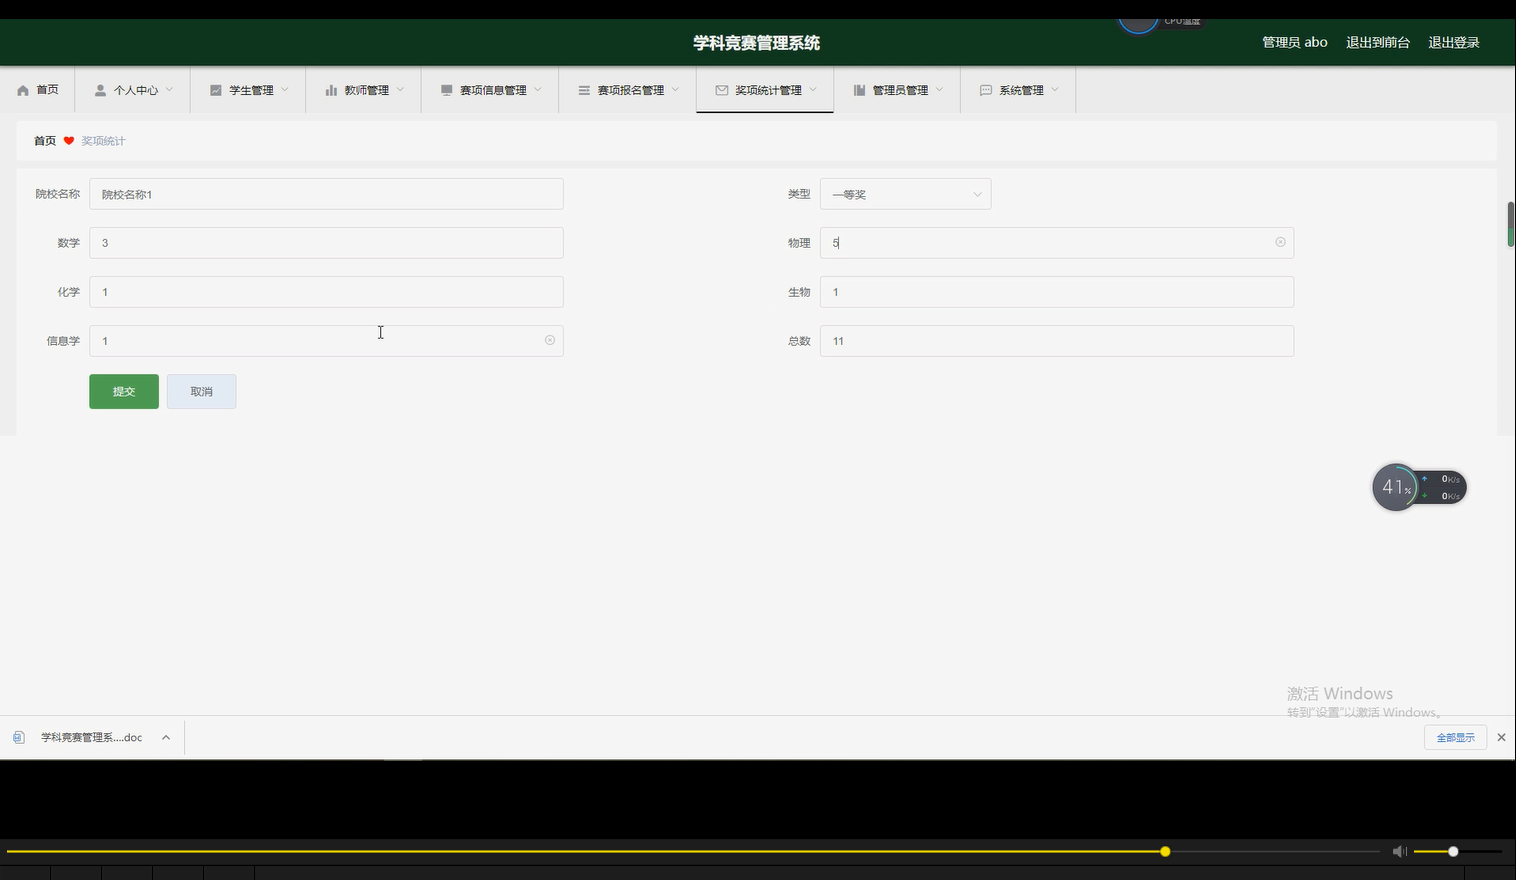The width and height of the screenshot is (1516, 880).
Task: Click the home icon beside 首页 nav item
Action: [22, 89]
